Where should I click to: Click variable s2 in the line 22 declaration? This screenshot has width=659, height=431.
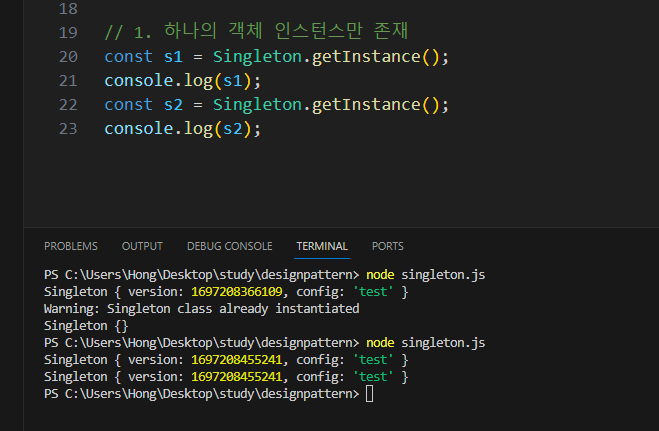(173, 105)
